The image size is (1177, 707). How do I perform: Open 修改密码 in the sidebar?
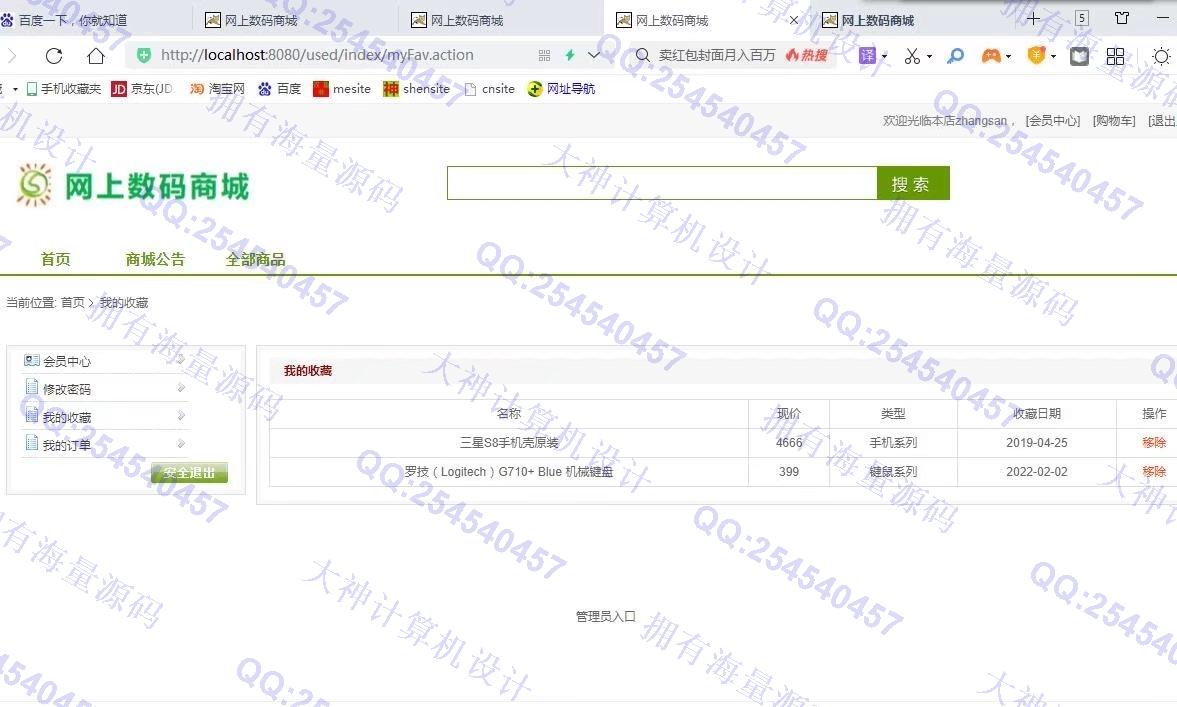click(67, 389)
